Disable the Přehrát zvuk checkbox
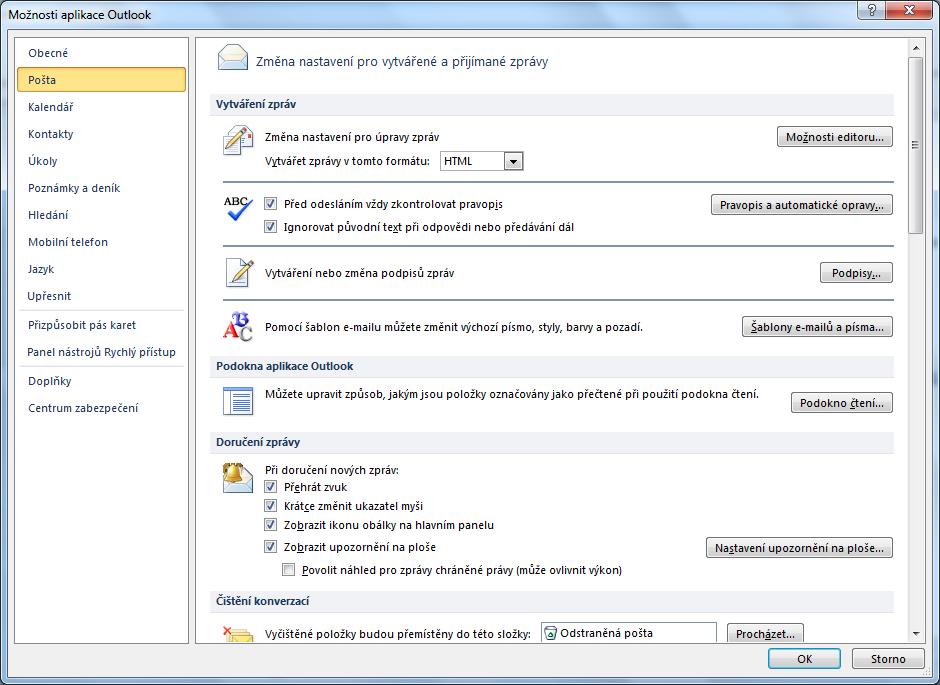Viewport: 940px width, 685px height. coord(270,487)
